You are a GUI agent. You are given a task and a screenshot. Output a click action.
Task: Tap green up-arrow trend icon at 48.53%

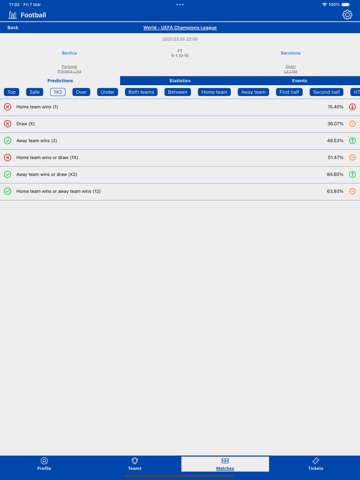[352, 141]
